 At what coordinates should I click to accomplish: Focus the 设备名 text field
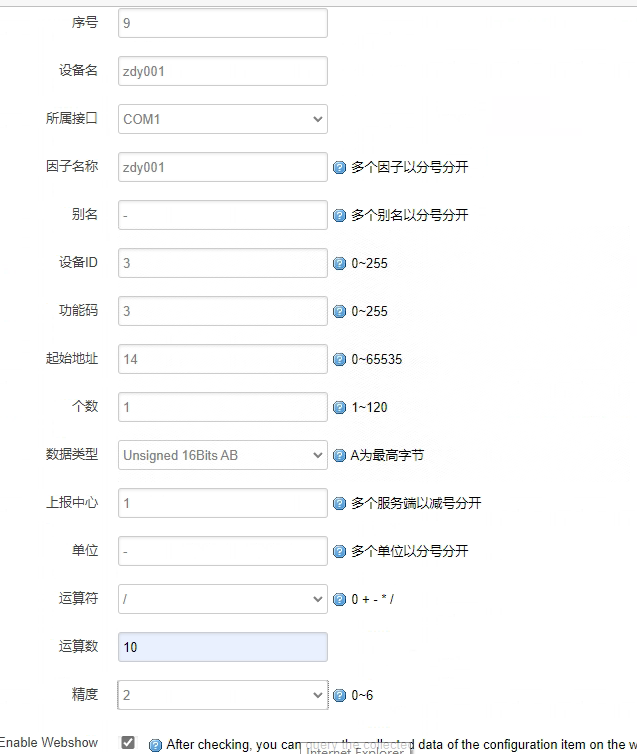pos(222,71)
